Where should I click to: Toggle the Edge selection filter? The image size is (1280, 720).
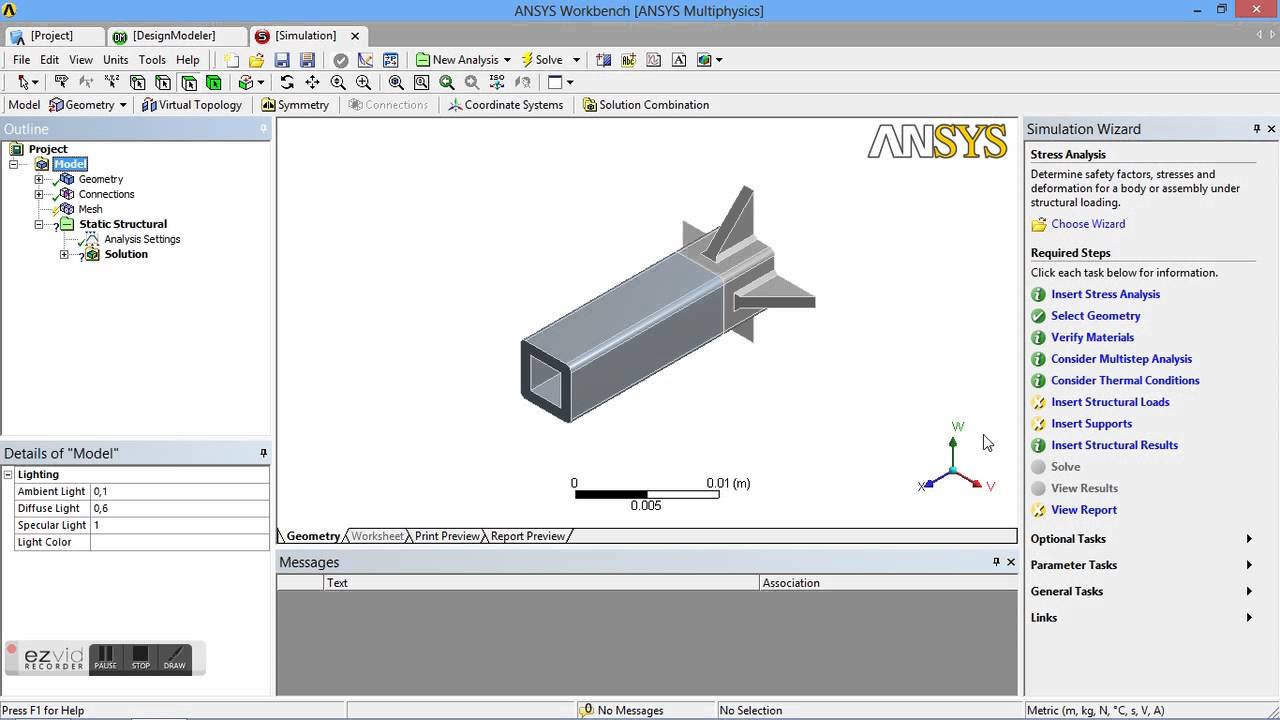point(163,82)
